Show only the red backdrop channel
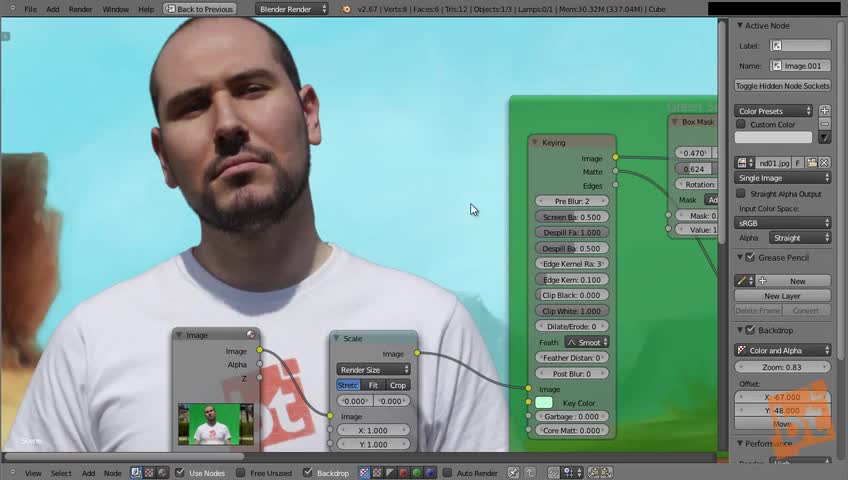Image resolution: width=848 pixels, height=480 pixels. pos(403,473)
